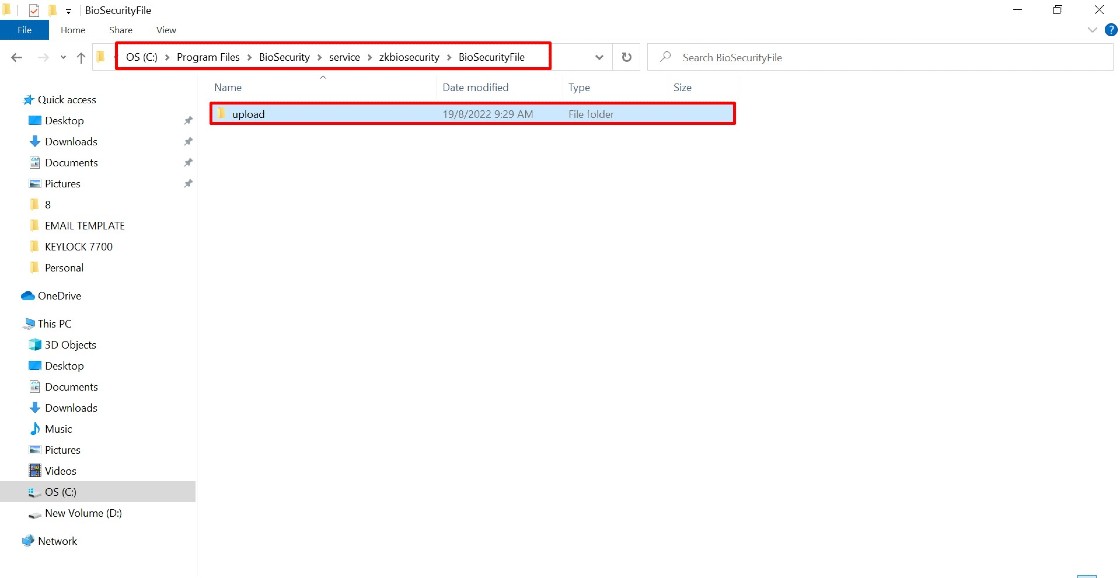Image resolution: width=1120 pixels, height=578 pixels.
Task: Click the upload folder's date 19/8/2022 9:29 AM
Action: (x=488, y=114)
